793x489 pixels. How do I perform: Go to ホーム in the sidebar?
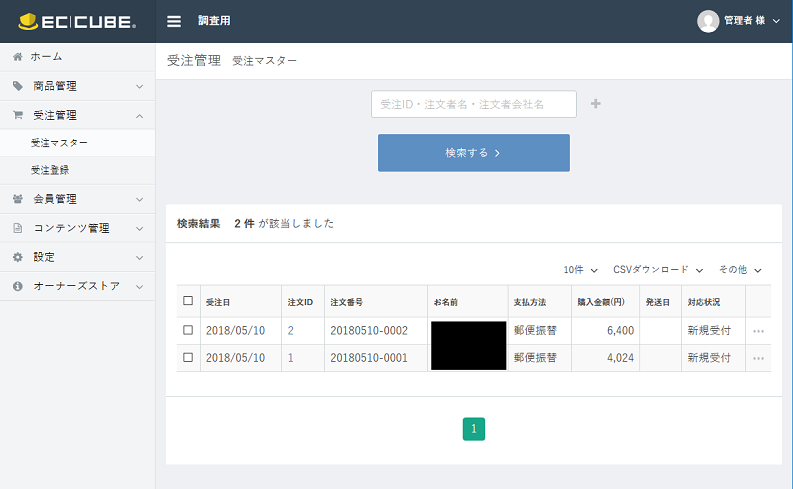coord(77,57)
